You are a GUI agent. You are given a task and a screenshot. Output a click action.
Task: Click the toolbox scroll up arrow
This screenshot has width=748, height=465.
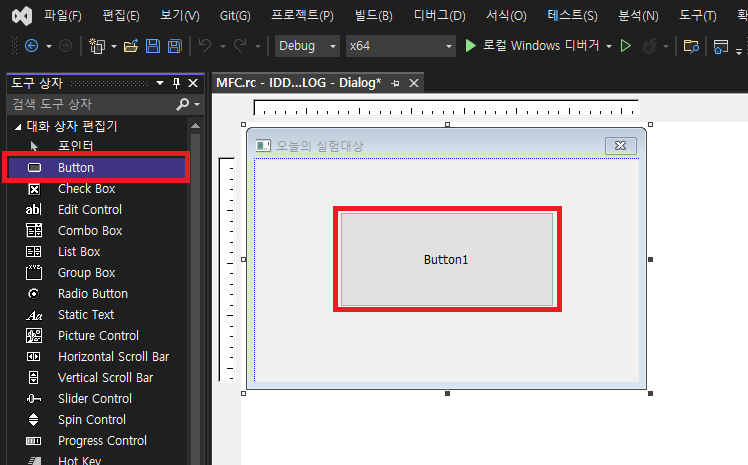tap(195, 126)
